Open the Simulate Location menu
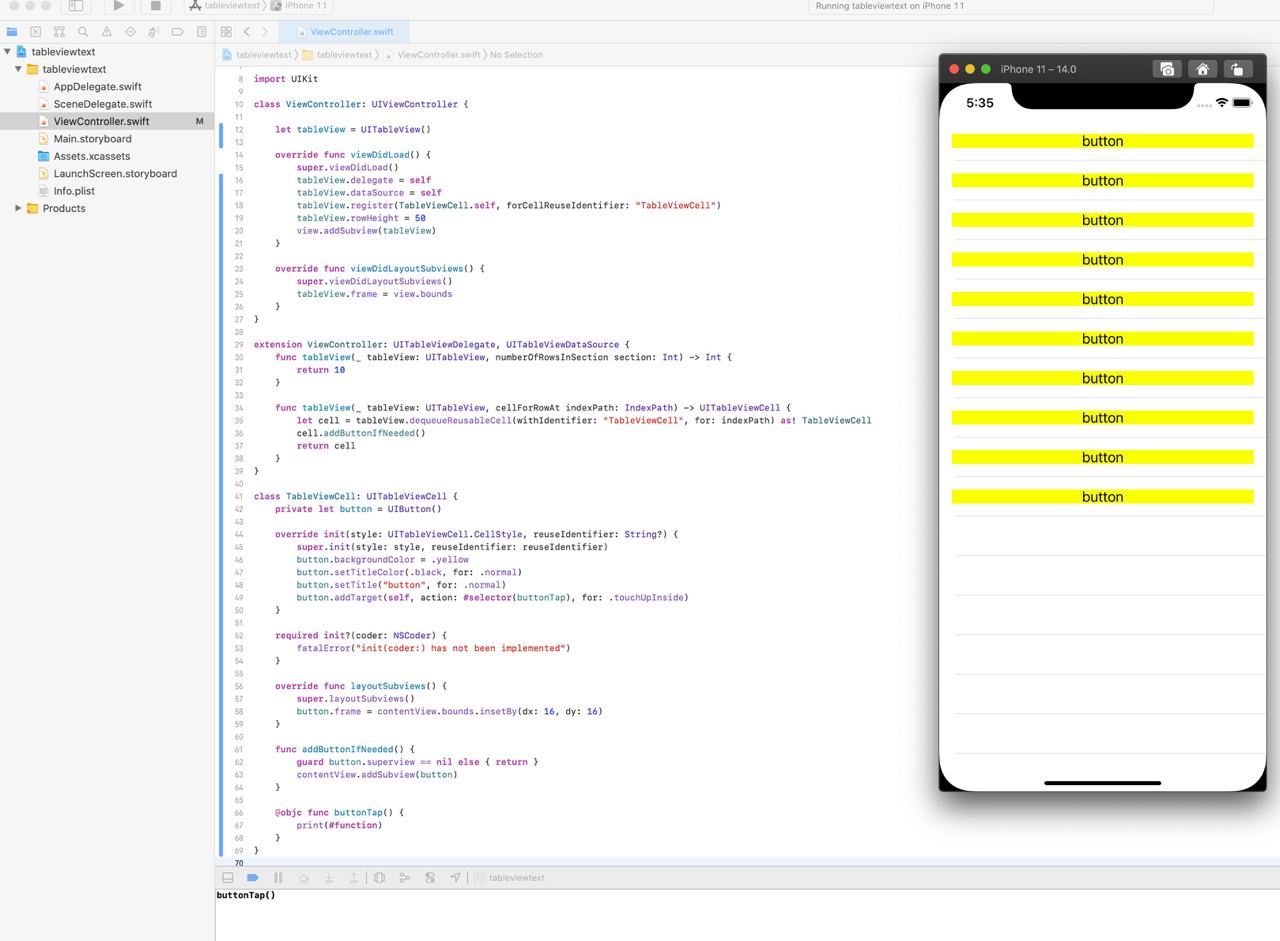Screen dimensions: 1280x941 click(455, 878)
